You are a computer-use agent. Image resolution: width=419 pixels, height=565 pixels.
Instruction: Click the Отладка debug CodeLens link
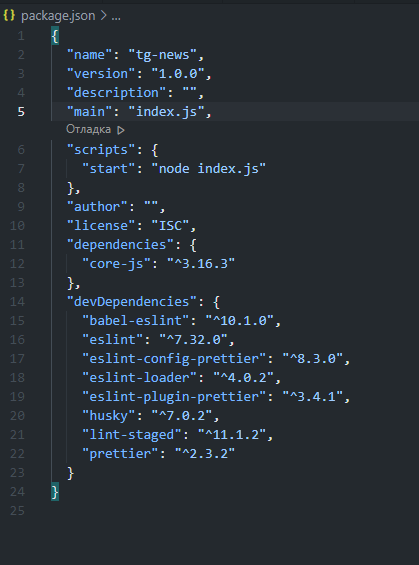(88, 129)
